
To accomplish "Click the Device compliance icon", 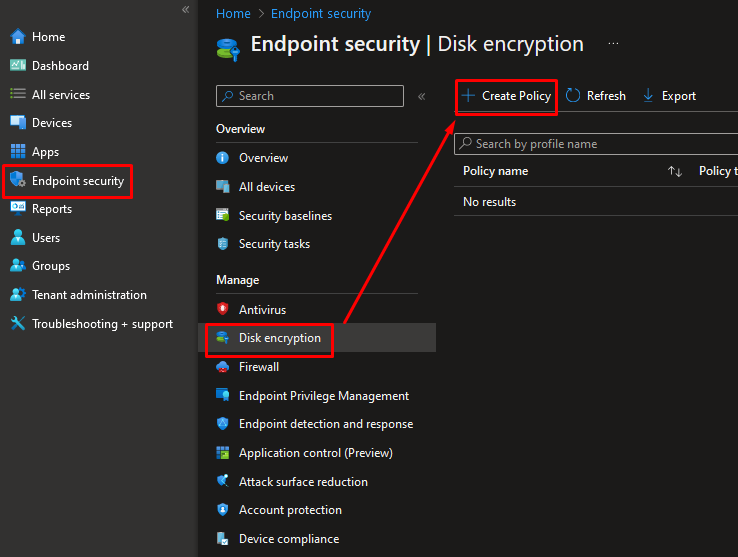I will [223, 539].
